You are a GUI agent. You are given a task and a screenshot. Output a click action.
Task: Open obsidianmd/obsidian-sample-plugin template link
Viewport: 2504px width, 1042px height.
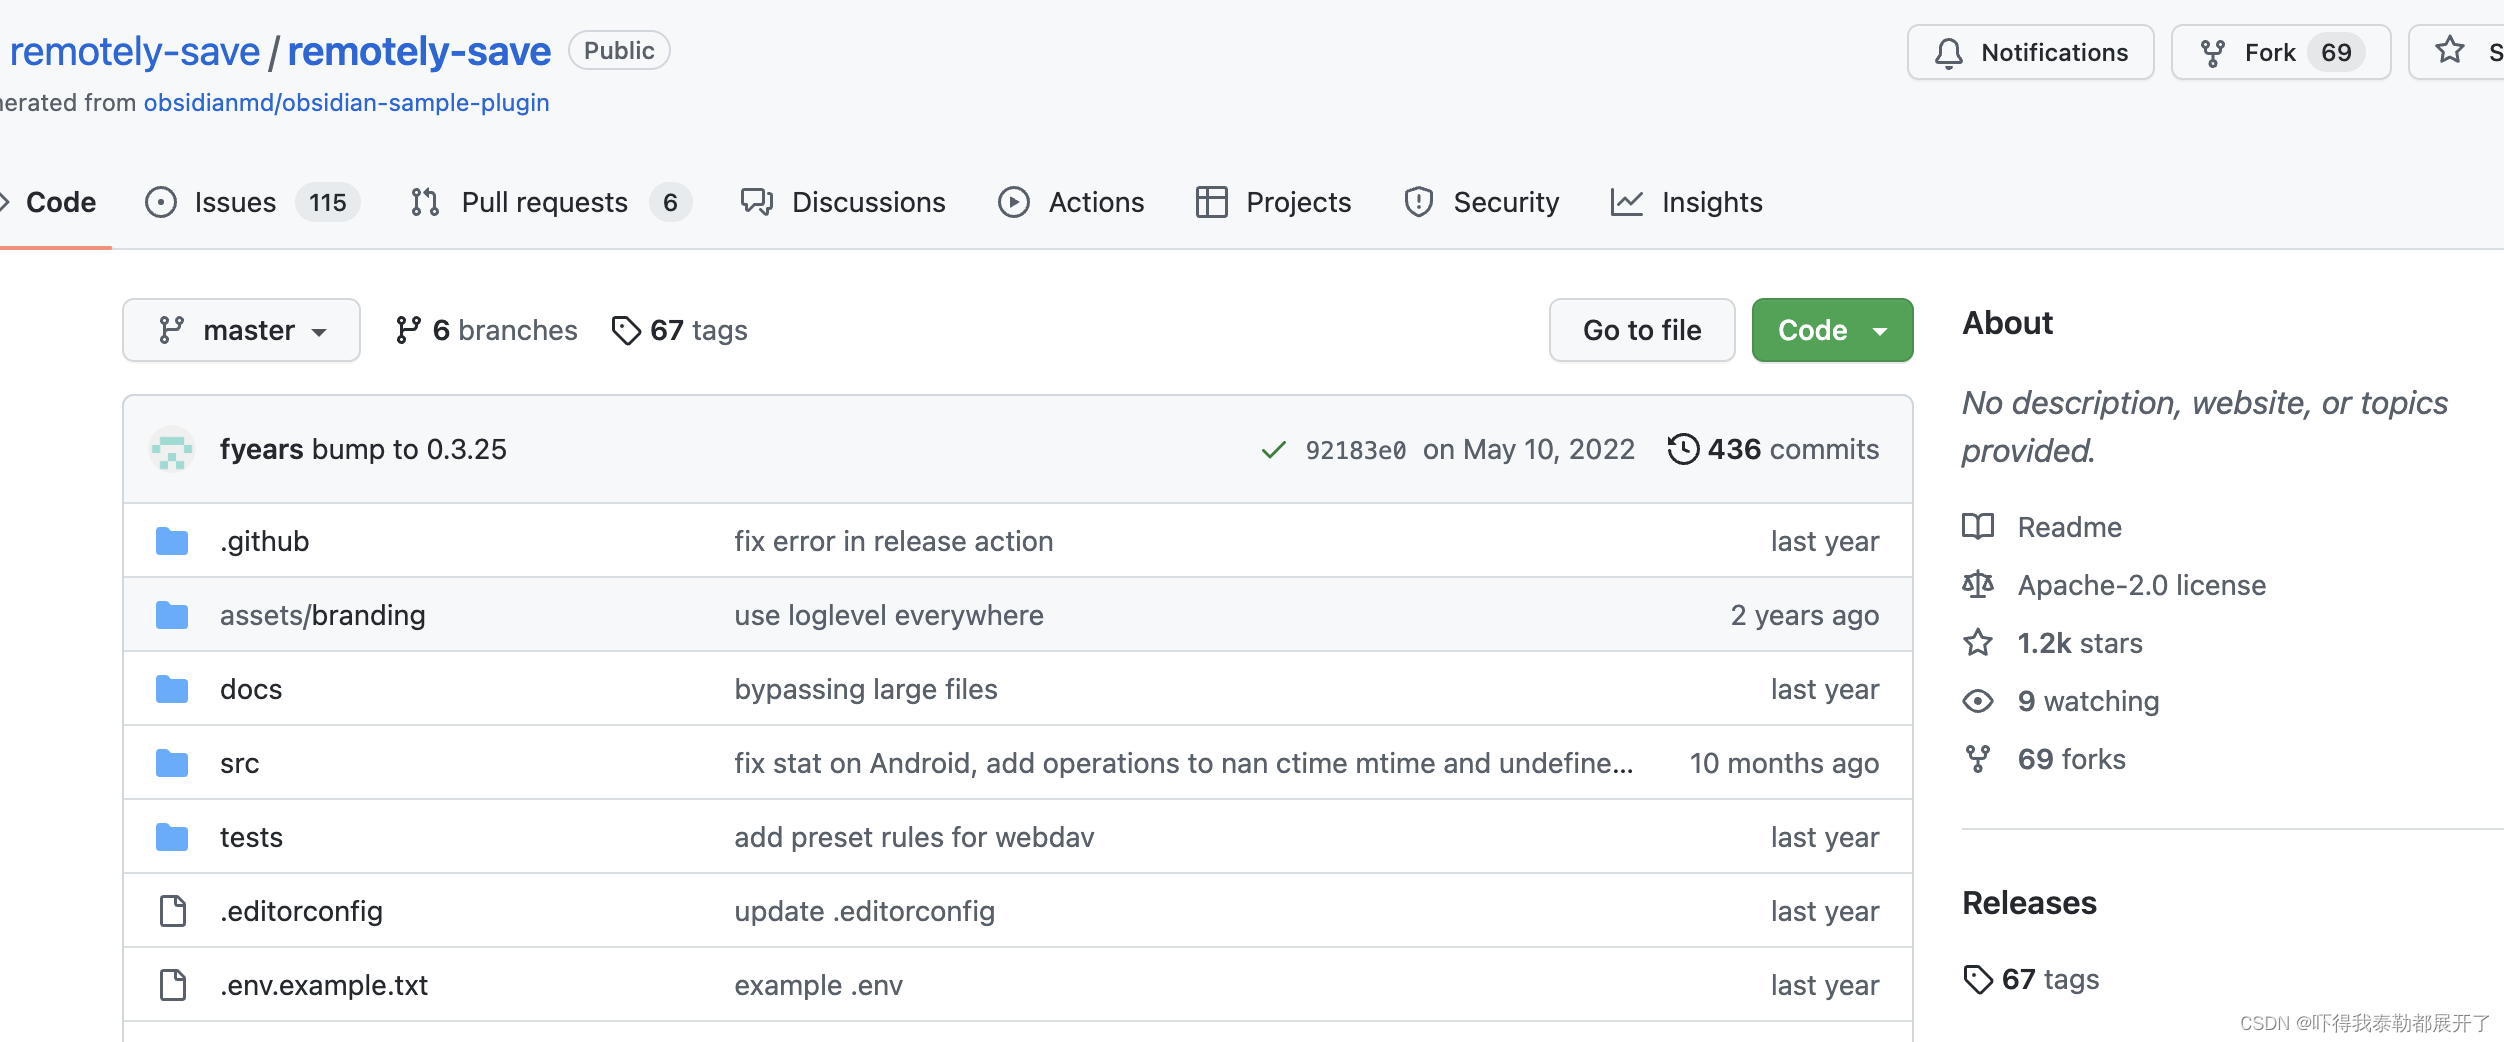coord(346,102)
